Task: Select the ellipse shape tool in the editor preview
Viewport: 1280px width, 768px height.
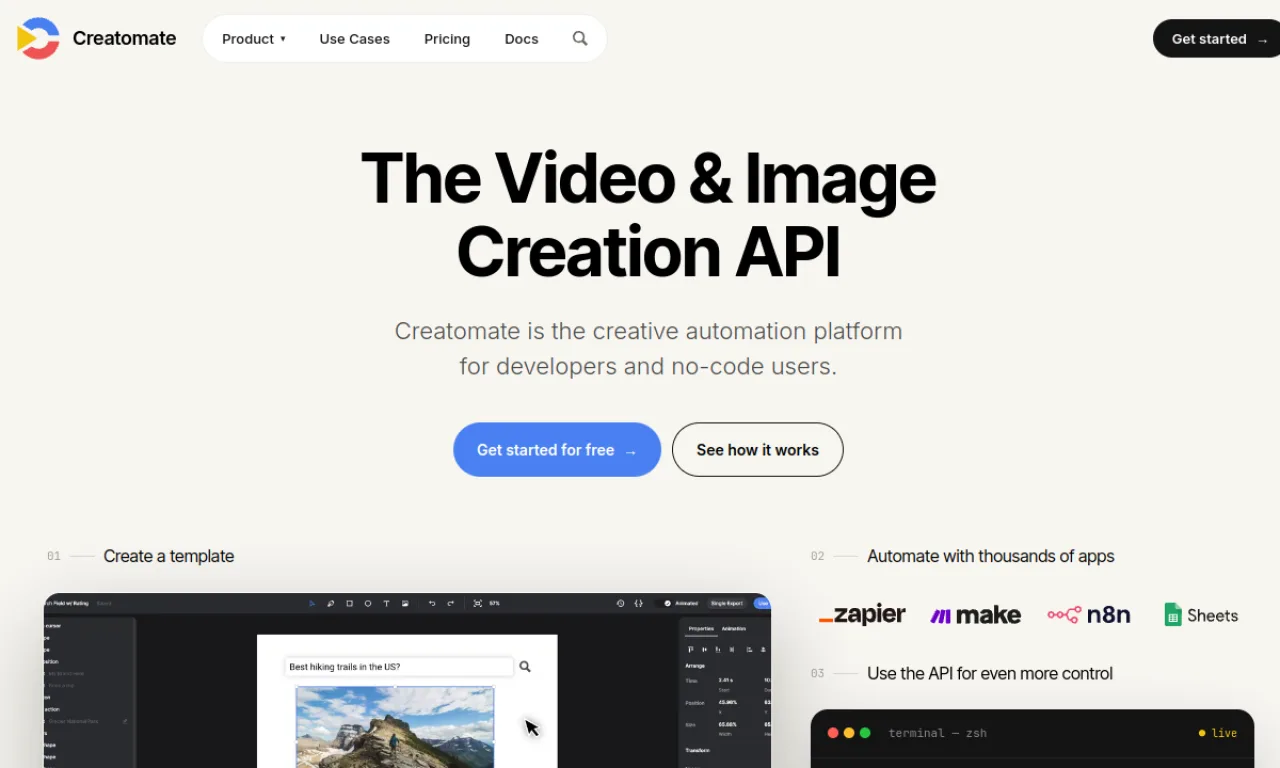Action: pyautogui.click(x=368, y=603)
